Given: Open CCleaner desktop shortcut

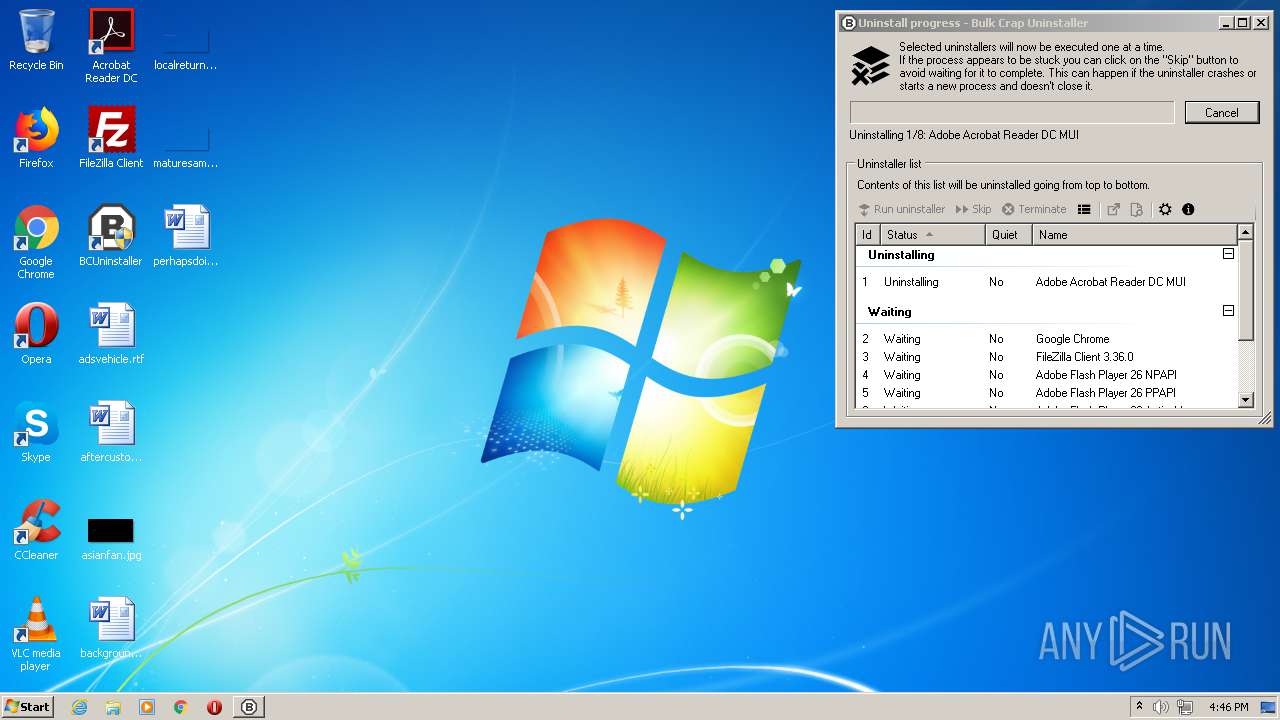Looking at the screenshot, I should point(36,530).
